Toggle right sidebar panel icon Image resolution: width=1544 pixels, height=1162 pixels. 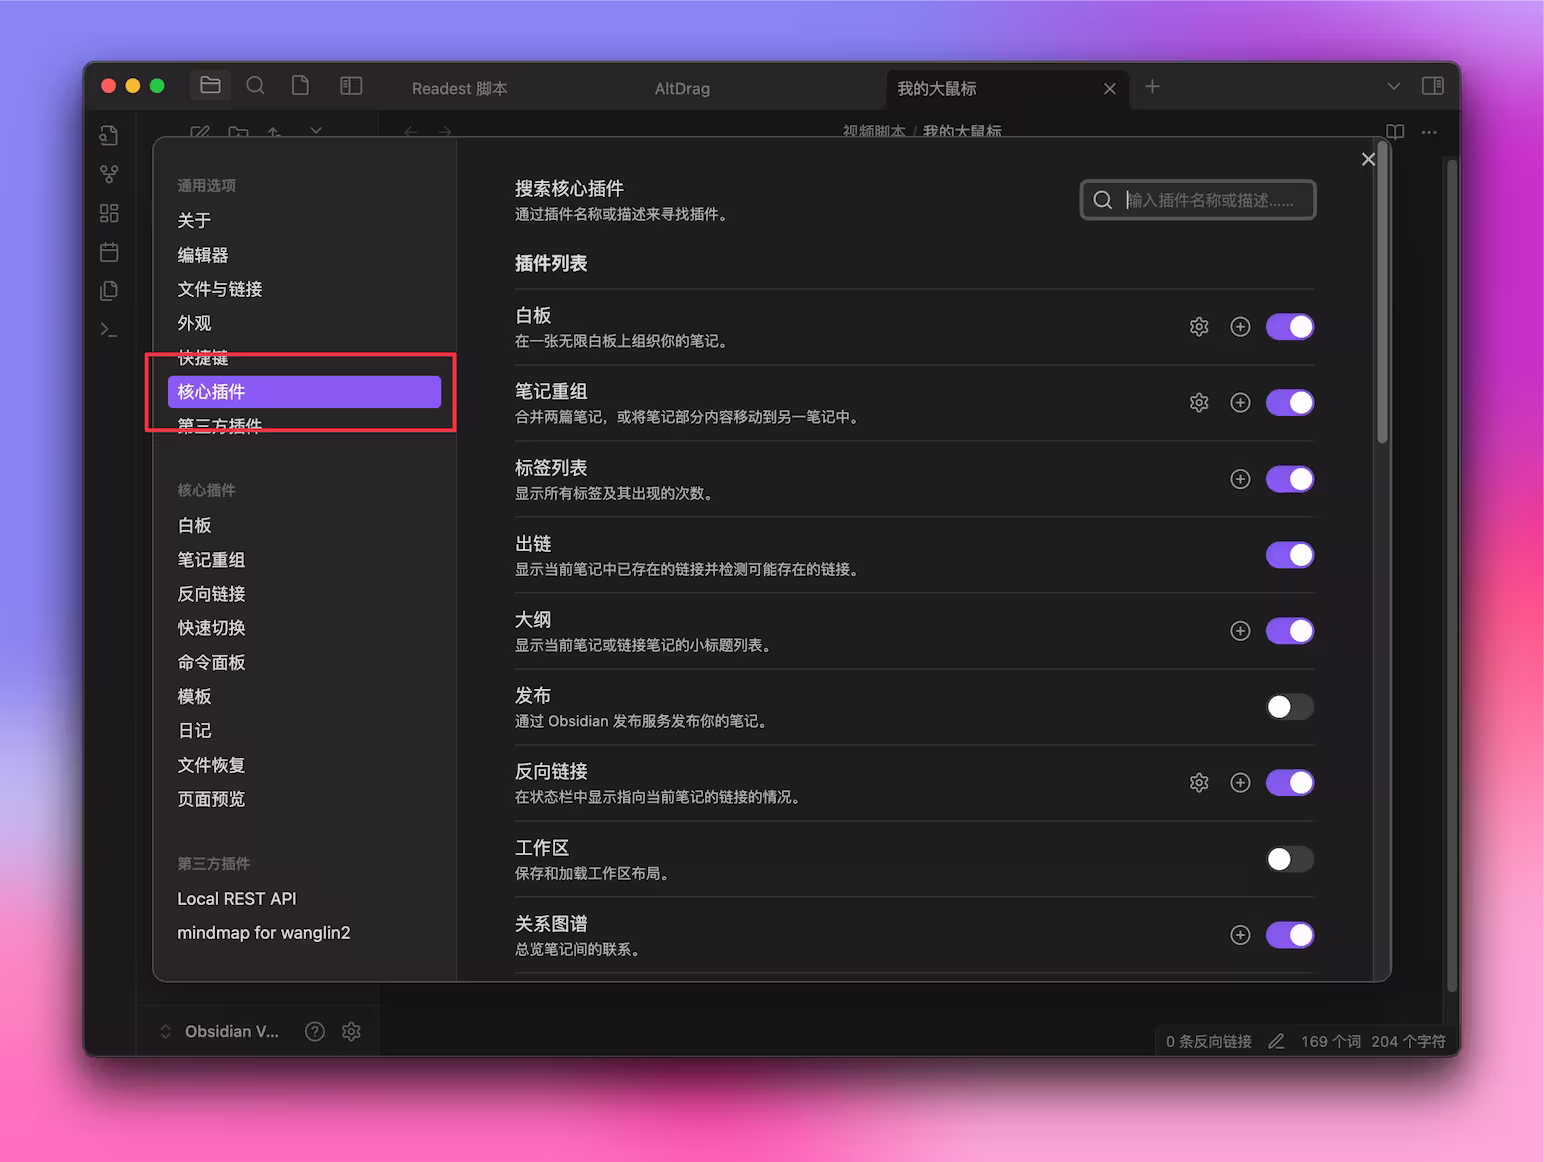(1432, 86)
